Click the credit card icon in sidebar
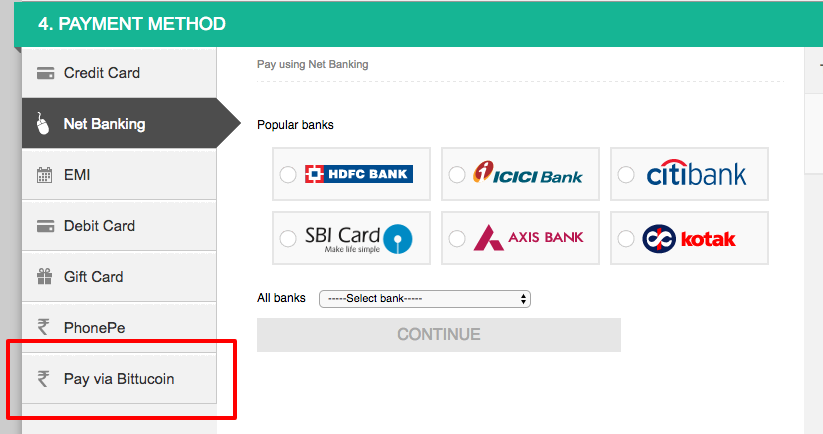Viewport: 823px width, 434px height. 45,73
